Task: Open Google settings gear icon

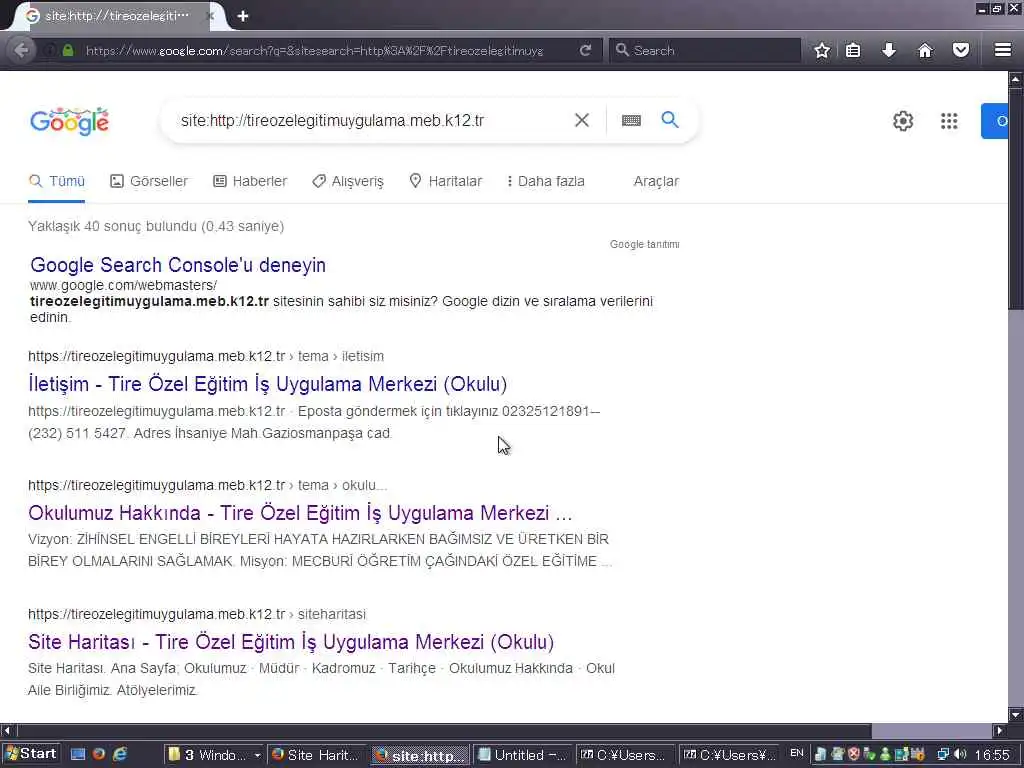Action: [903, 121]
